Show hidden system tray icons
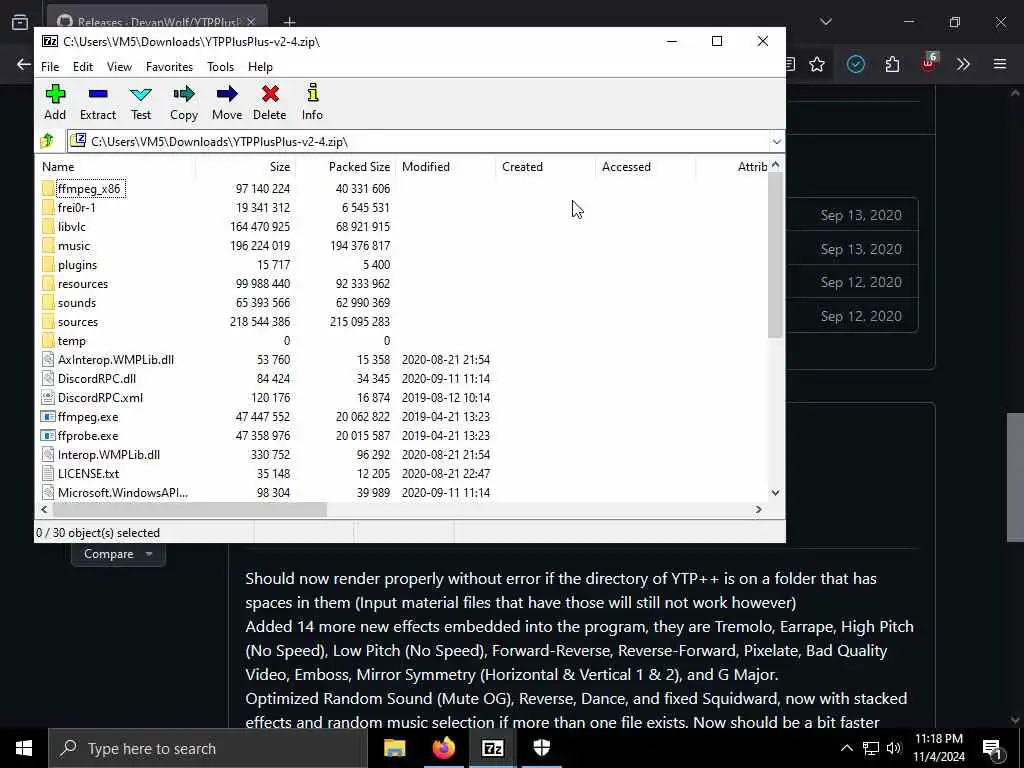1024x768 pixels. pyautogui.click(x=846, y=748)
